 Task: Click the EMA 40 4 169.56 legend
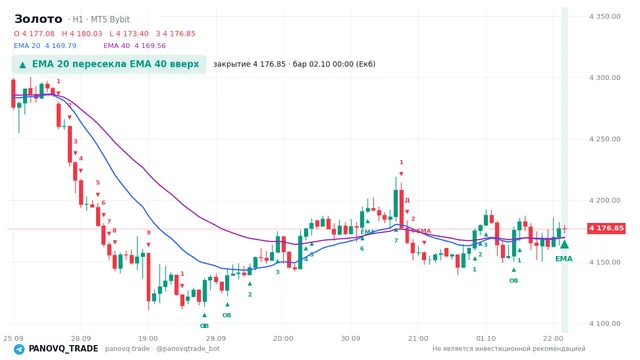[135, 46]
